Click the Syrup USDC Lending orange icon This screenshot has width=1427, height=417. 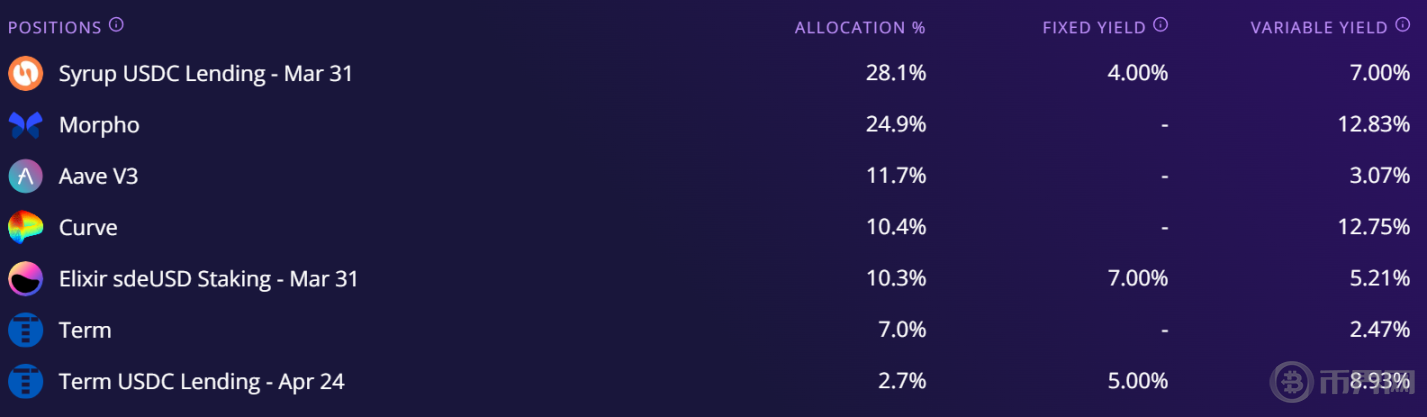pyautogui.click(x=25, y=74)
